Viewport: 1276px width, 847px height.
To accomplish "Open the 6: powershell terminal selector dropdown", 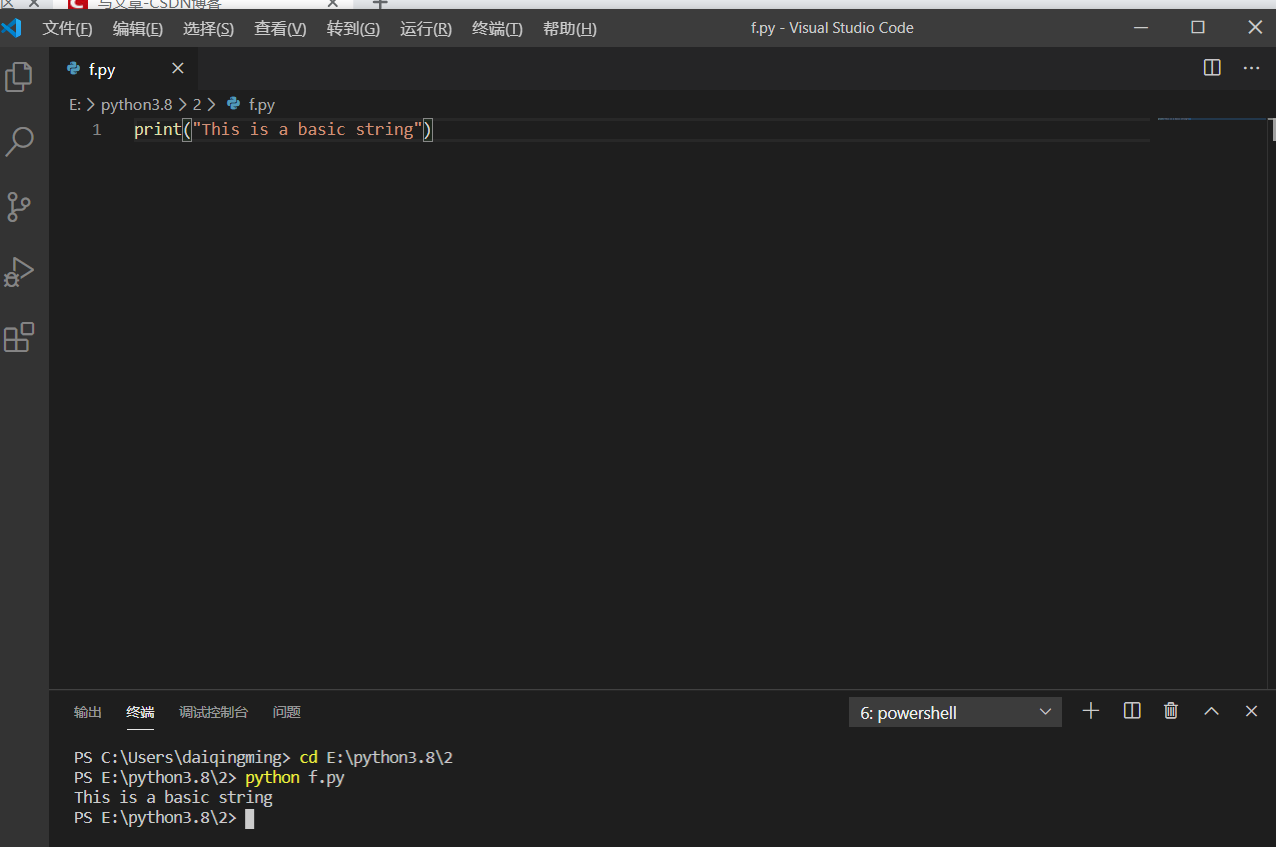I will tap(955, 712).
